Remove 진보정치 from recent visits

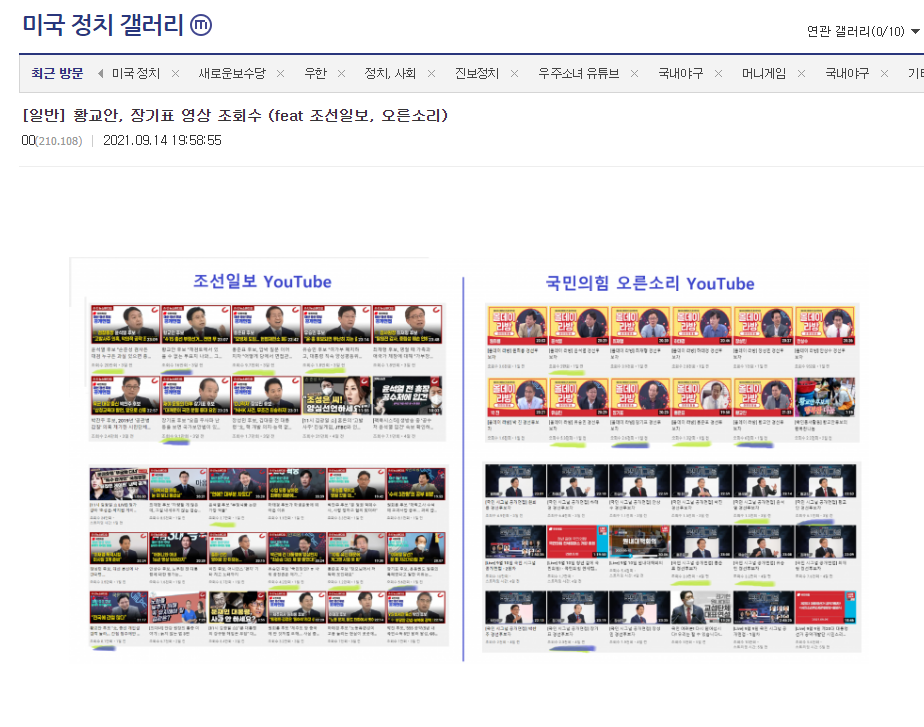pyautogui.click(x=514, y=74)
